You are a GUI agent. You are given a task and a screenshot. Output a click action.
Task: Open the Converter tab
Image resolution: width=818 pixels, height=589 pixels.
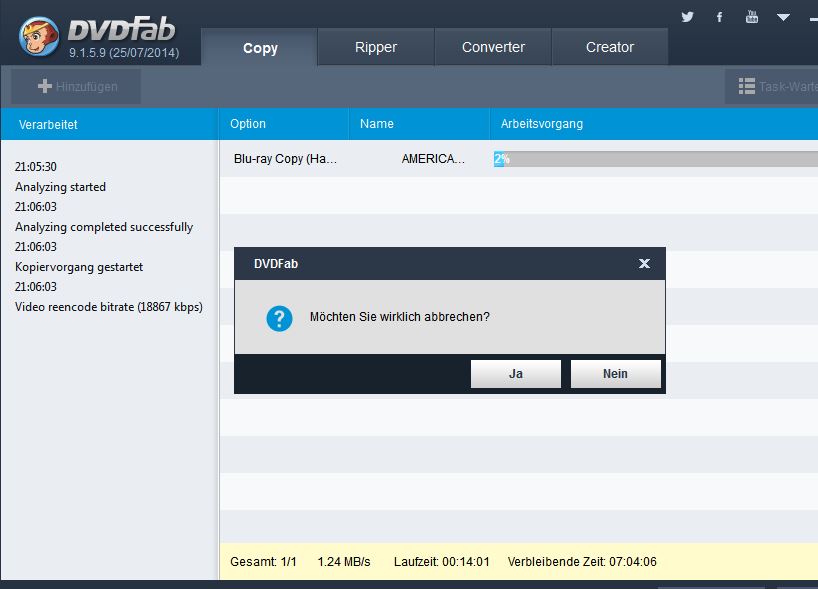click(x=493, y=47)
